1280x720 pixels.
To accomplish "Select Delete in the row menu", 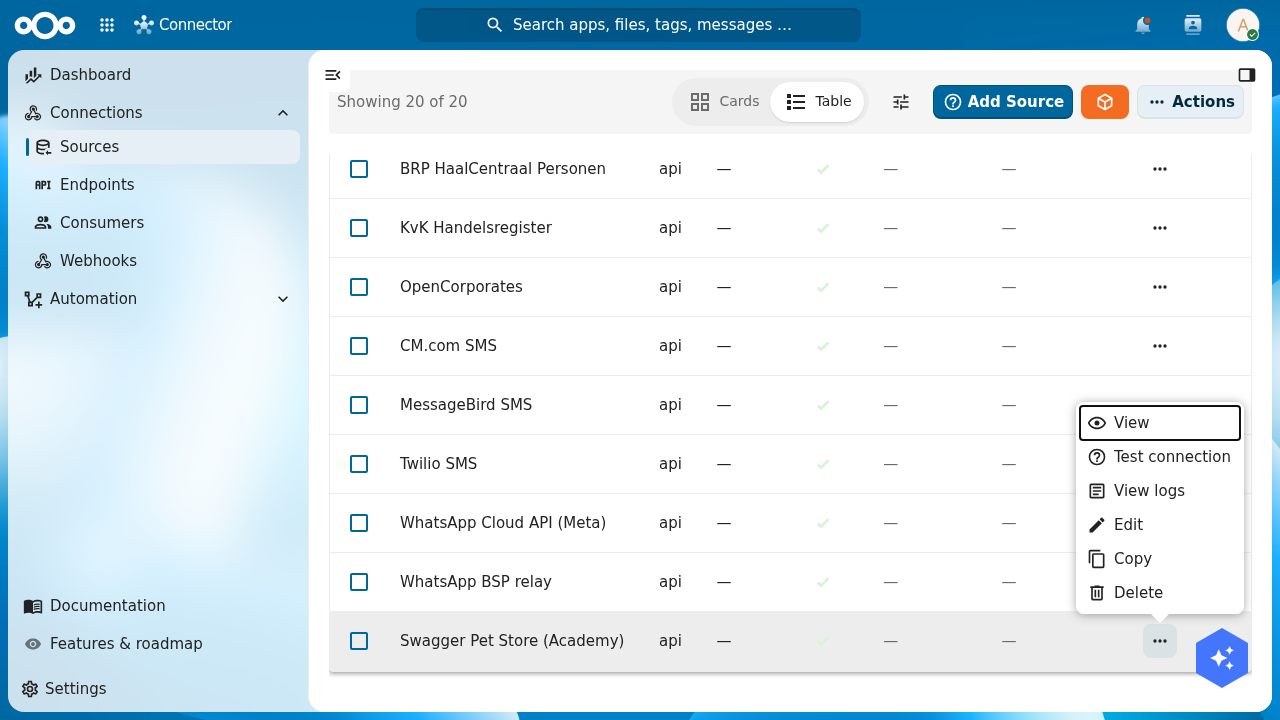I will pyautogui.click(x=1160, y=593).
